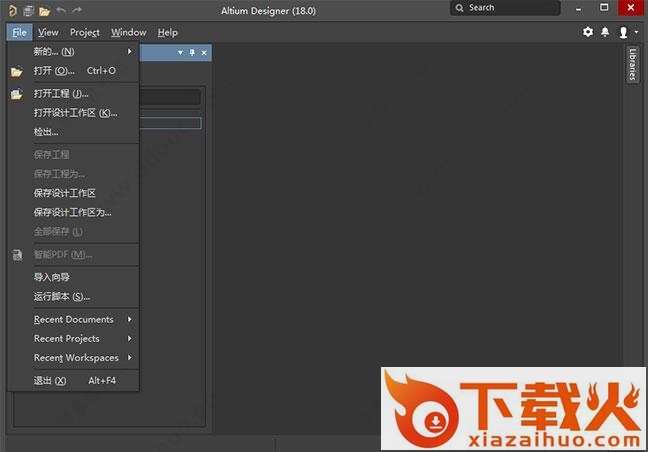The image size is (648, 452).
Task: Maximize the Altium Designer window
Action: point(604,7)
